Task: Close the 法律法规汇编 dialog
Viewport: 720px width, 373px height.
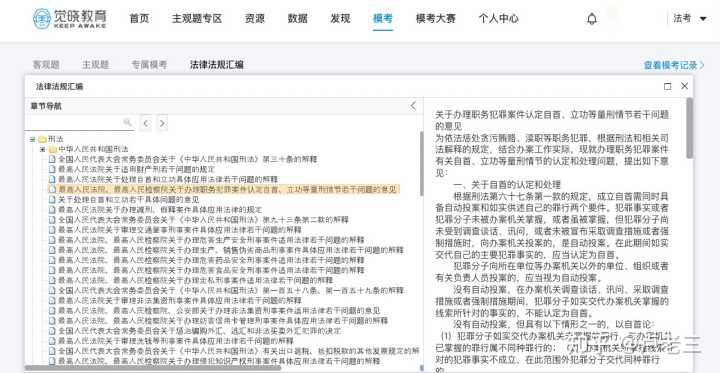Action: [x=684, y=86]
